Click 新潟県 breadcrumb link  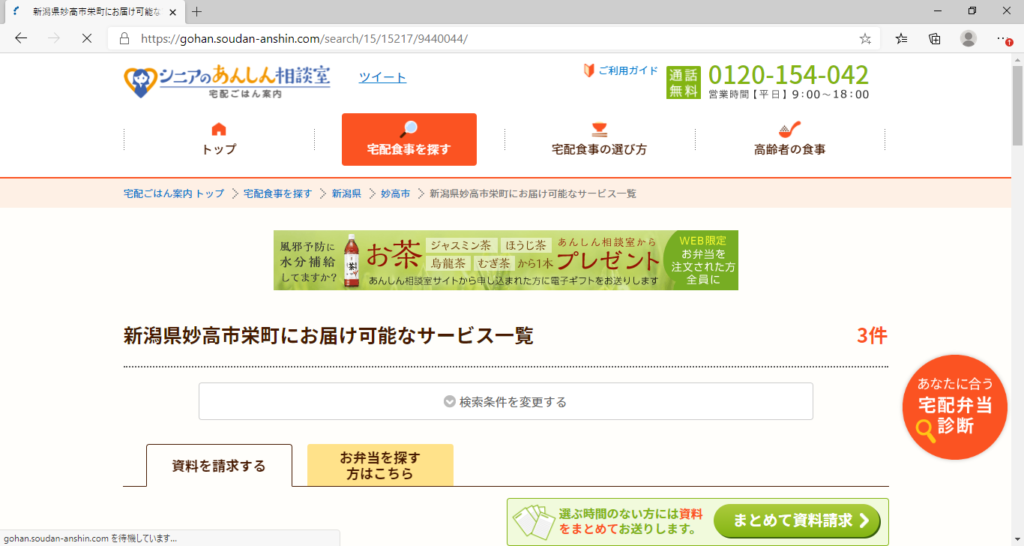pyautogui.click(x=346, y=193)
